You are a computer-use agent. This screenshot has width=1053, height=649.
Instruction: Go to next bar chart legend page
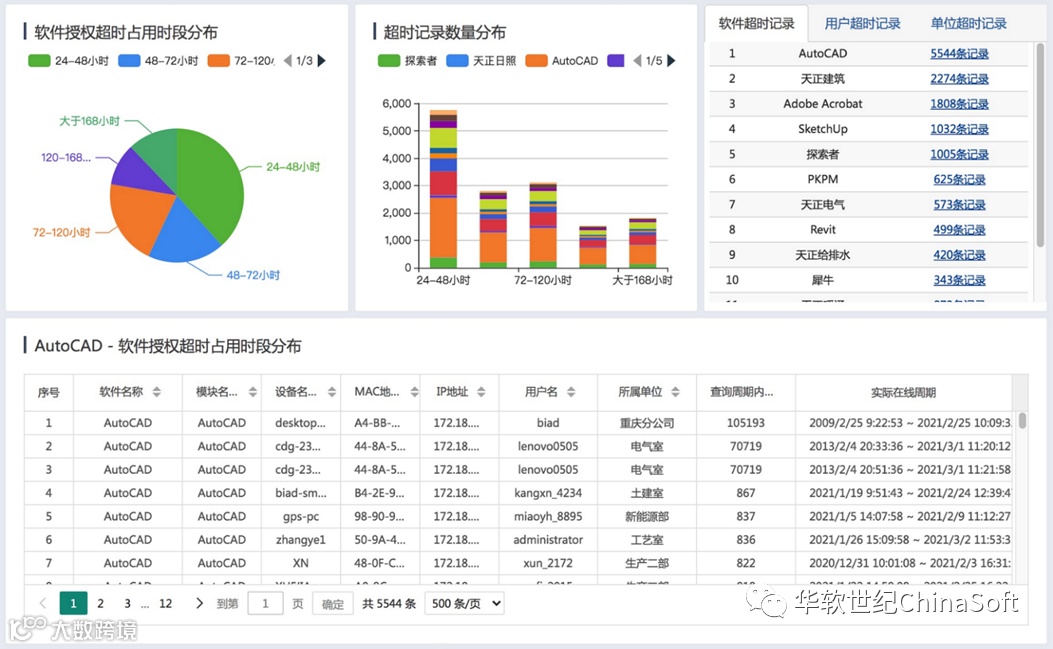pos(671,60)
